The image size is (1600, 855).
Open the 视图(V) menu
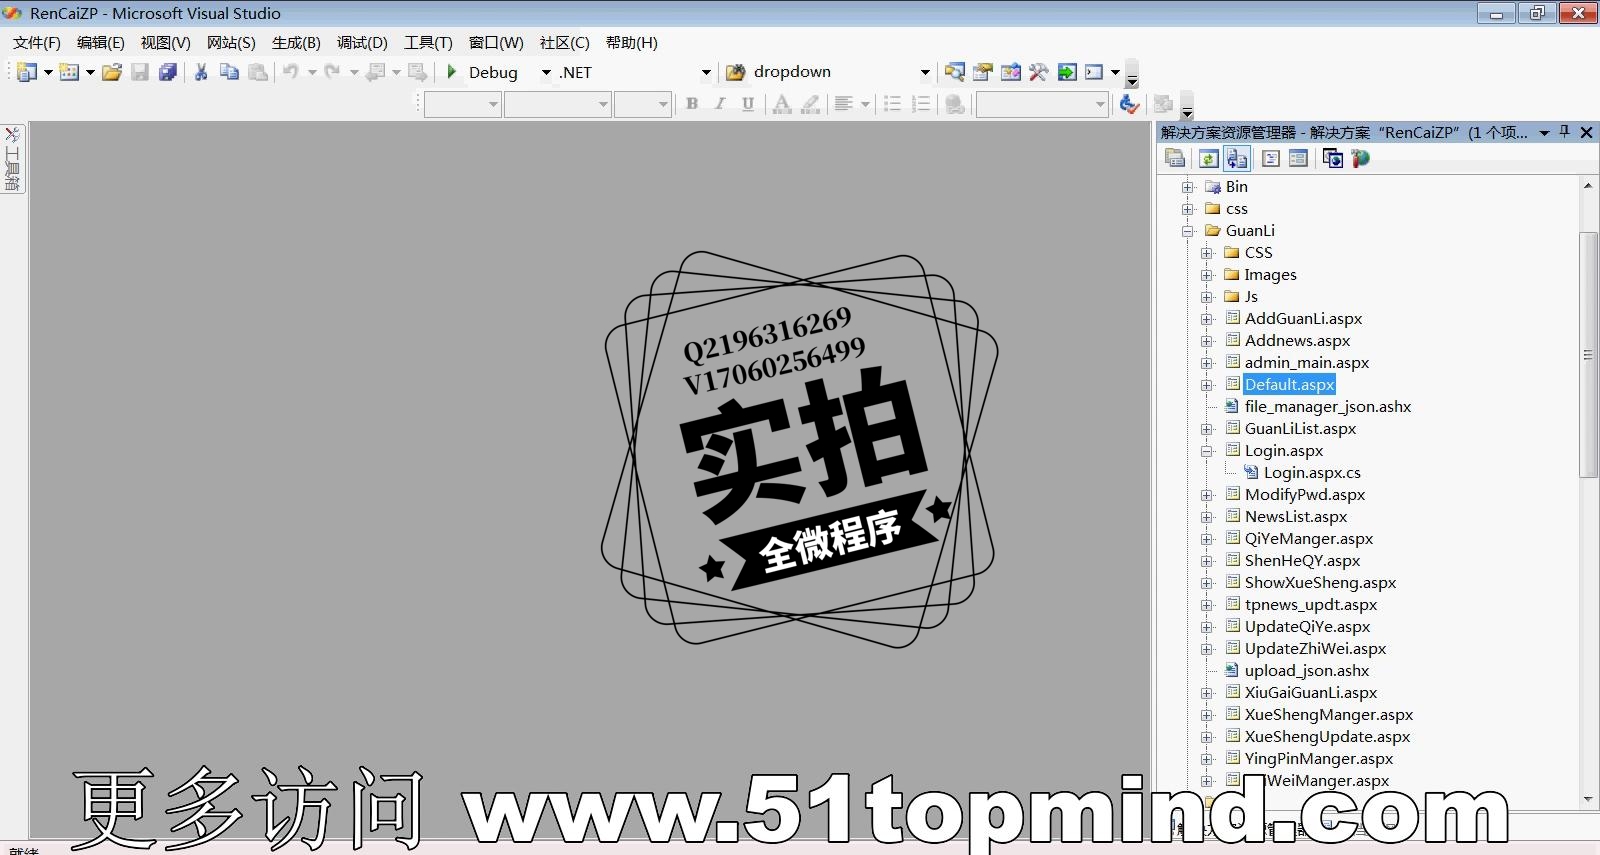(166, 43)
